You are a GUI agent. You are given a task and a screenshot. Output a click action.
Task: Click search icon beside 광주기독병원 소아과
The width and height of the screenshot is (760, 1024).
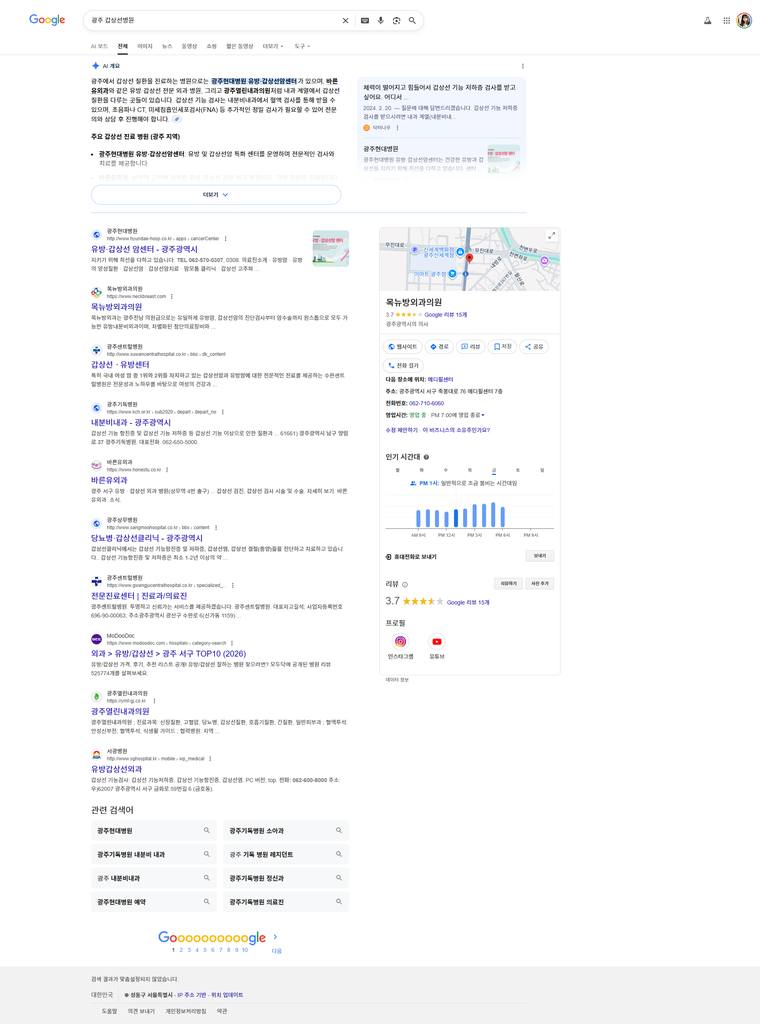(x=339, y=831)
